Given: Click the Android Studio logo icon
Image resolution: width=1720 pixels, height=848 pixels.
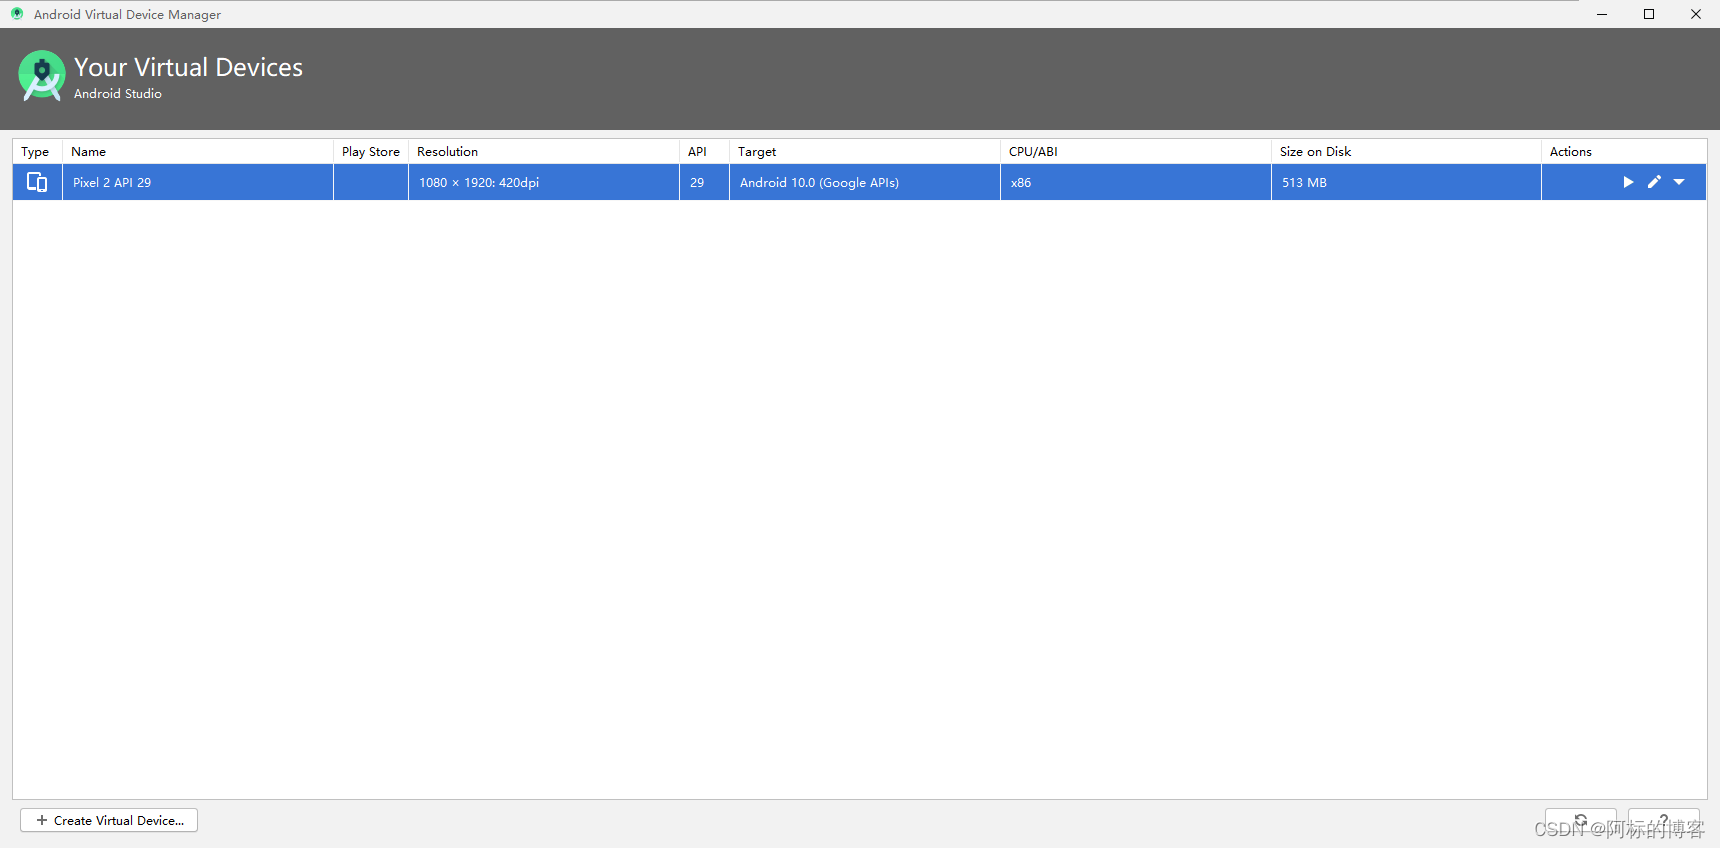Looking at the screenshot, I should pos(42,76).
